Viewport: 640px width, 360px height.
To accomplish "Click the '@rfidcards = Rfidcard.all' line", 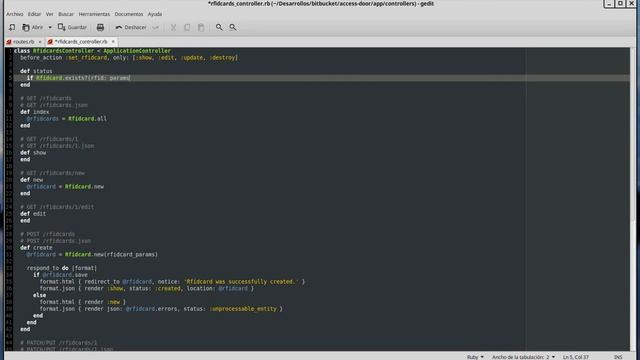I will (67, 119).
